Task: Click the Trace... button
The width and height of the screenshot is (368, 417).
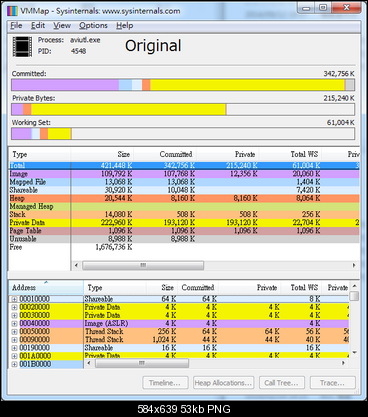Action: pyautogui.click(x=333, y=383)
